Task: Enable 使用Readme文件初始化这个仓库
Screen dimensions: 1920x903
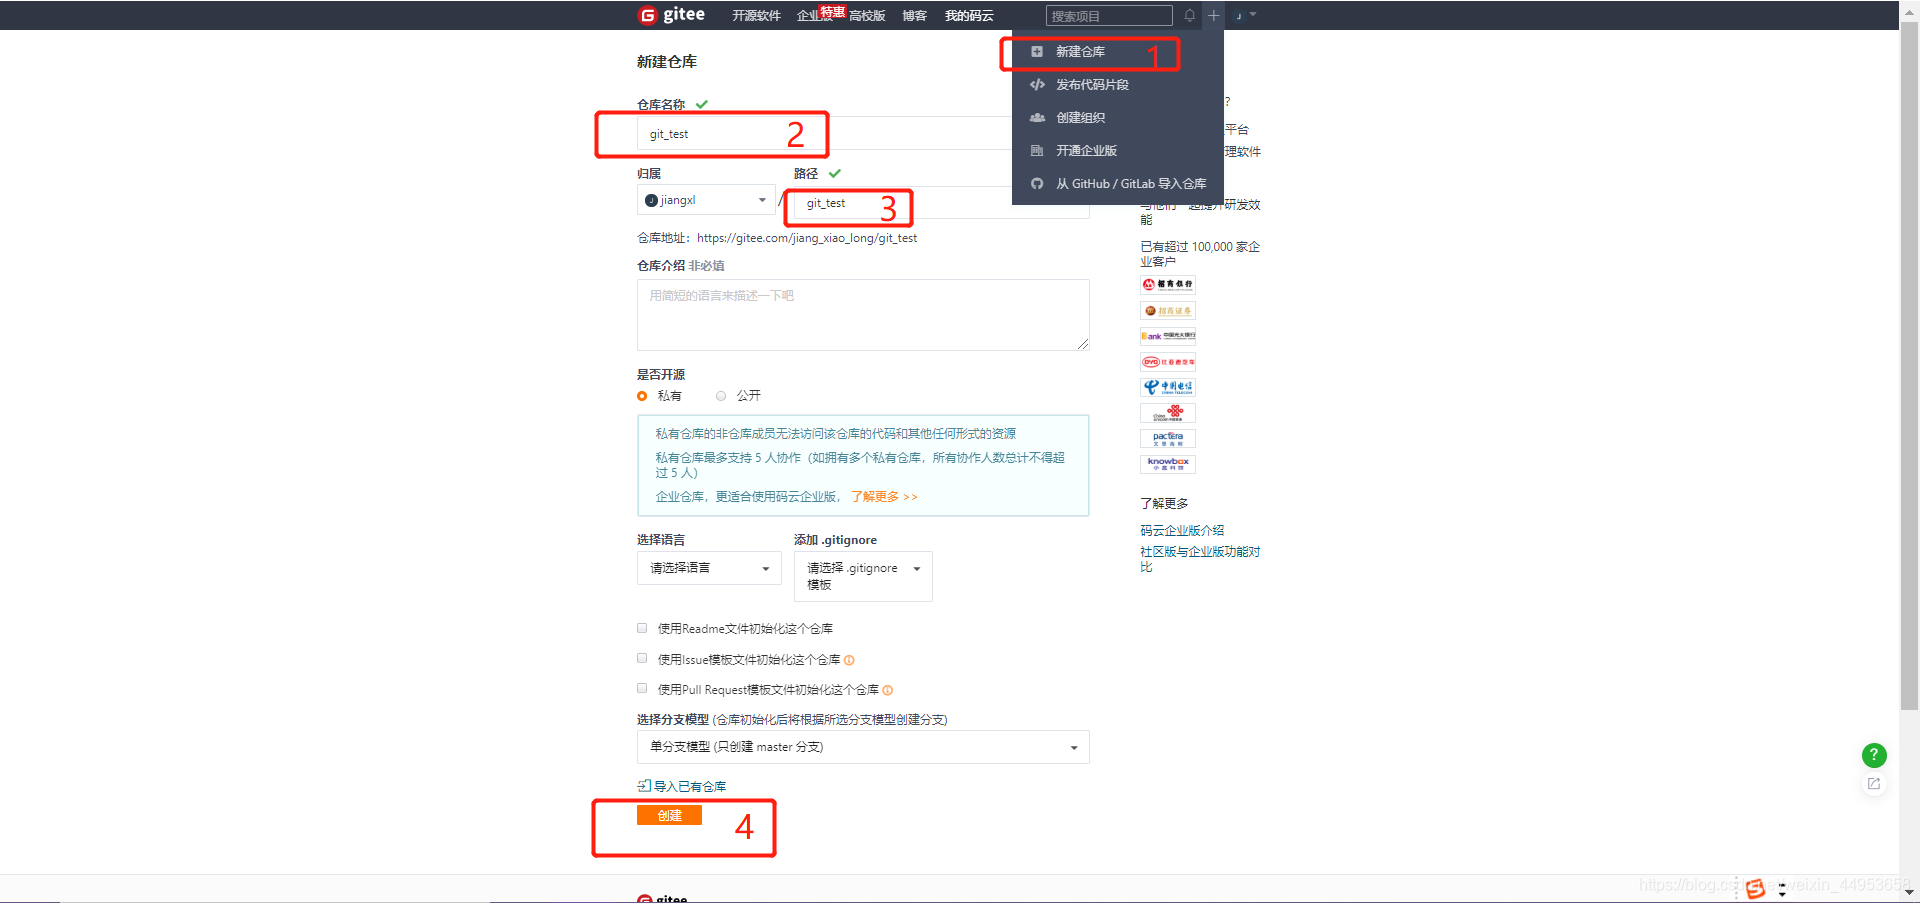Action: (642, 628)
